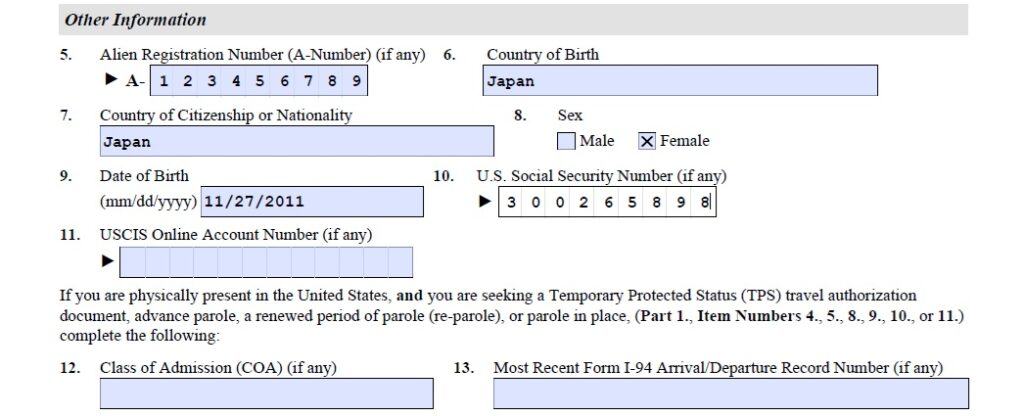The image size is (1024, 416).
Task: Click the Date of Birth input field
Action: 312,202
